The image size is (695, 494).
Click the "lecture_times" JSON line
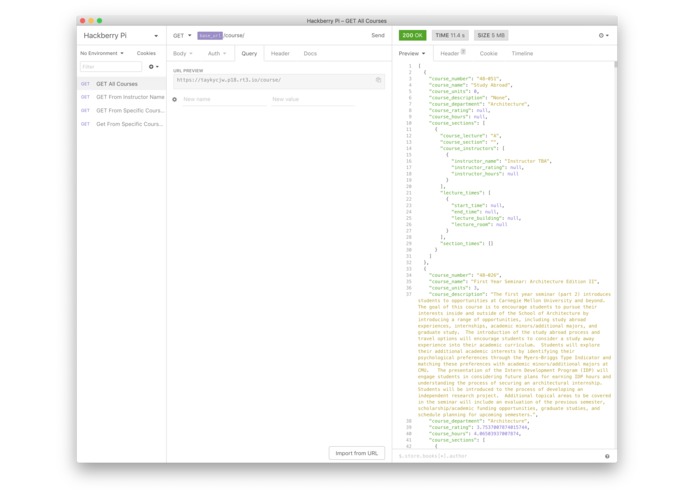coord(465,193)
